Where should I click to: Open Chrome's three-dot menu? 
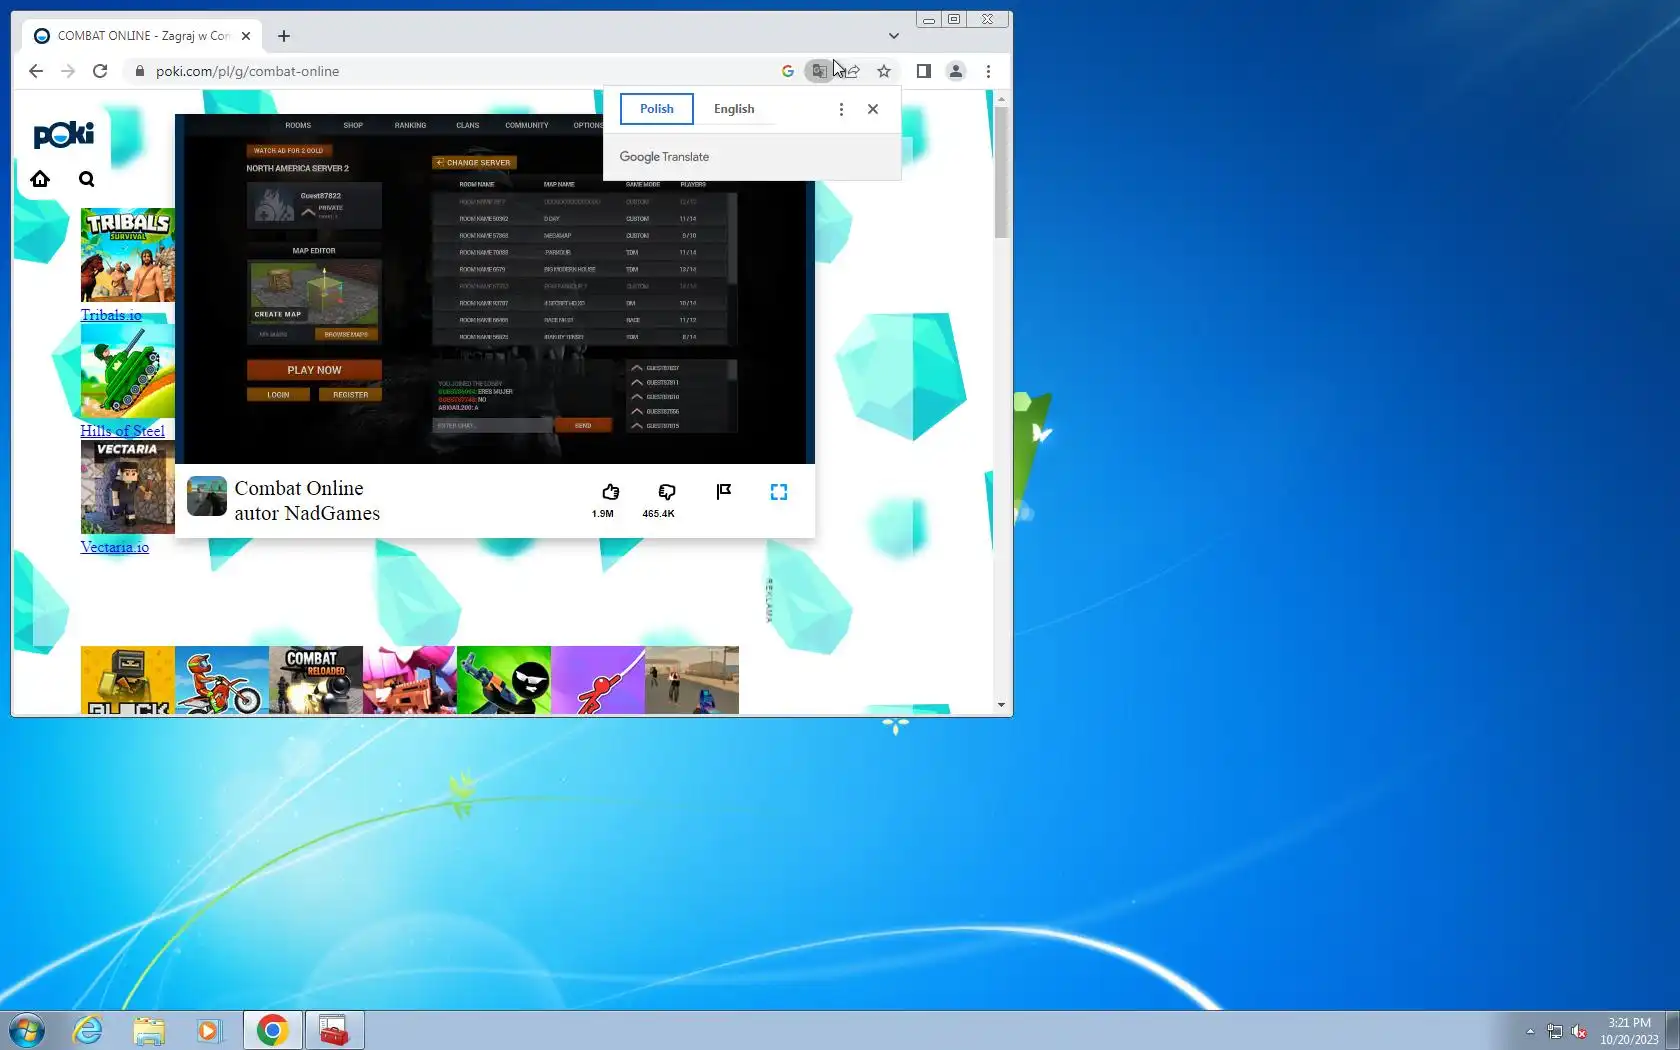pyautogui.click(x=988, y=71)
